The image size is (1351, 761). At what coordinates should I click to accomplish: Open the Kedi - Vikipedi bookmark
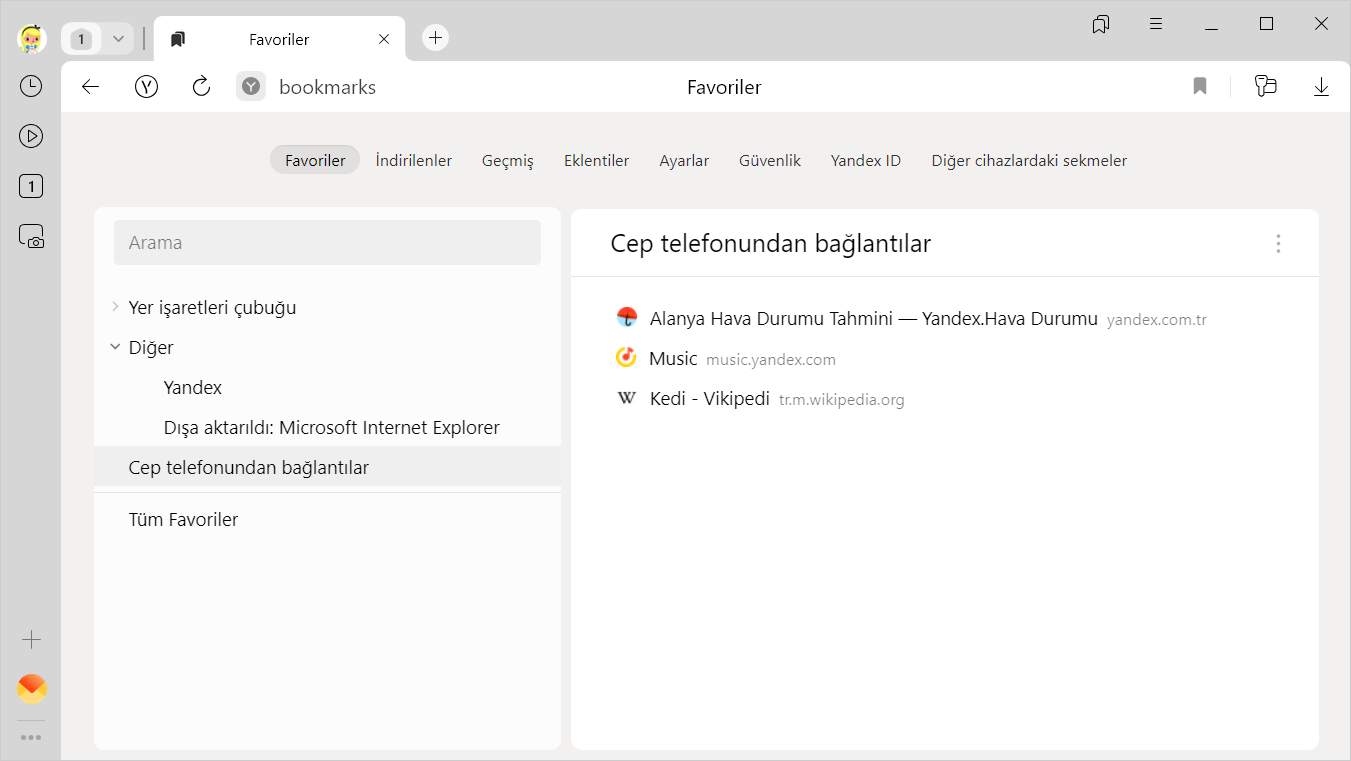[709, 399]
